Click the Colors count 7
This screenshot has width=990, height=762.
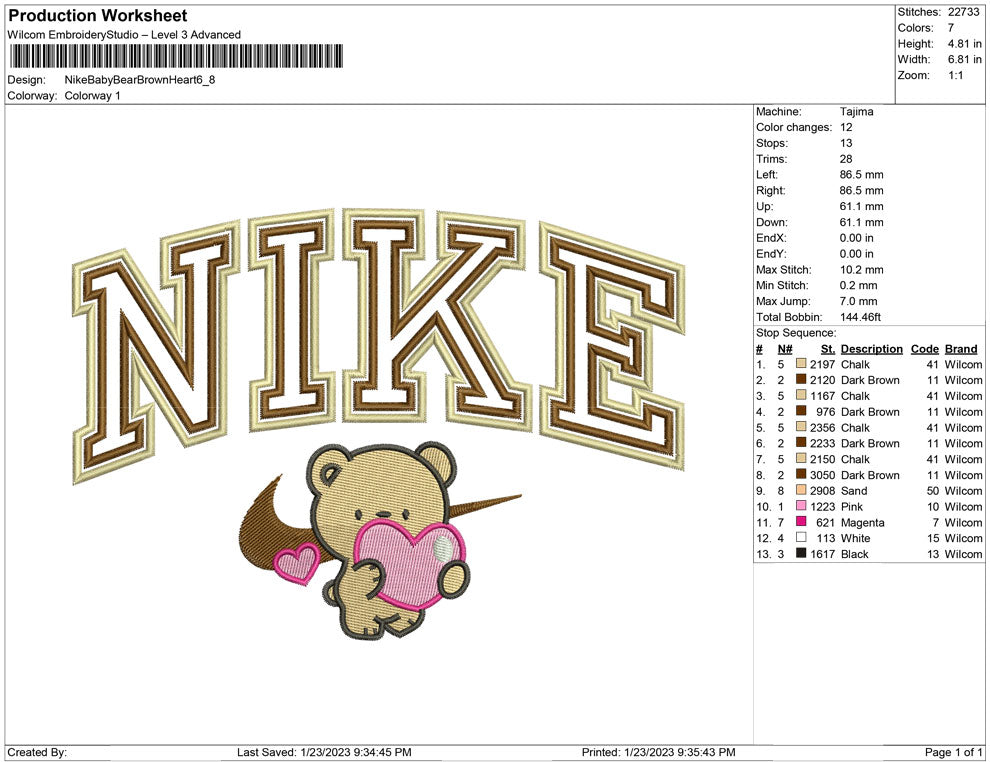pos(951,28)
